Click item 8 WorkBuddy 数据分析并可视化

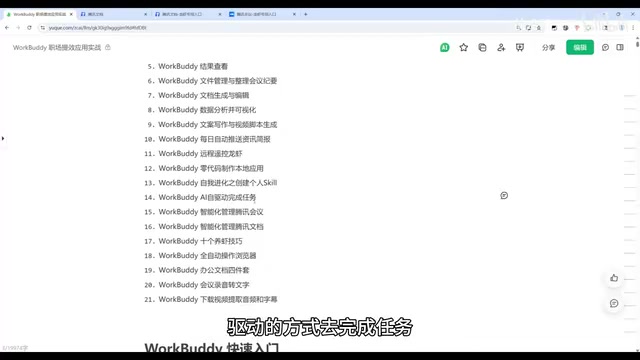[207, 110]
